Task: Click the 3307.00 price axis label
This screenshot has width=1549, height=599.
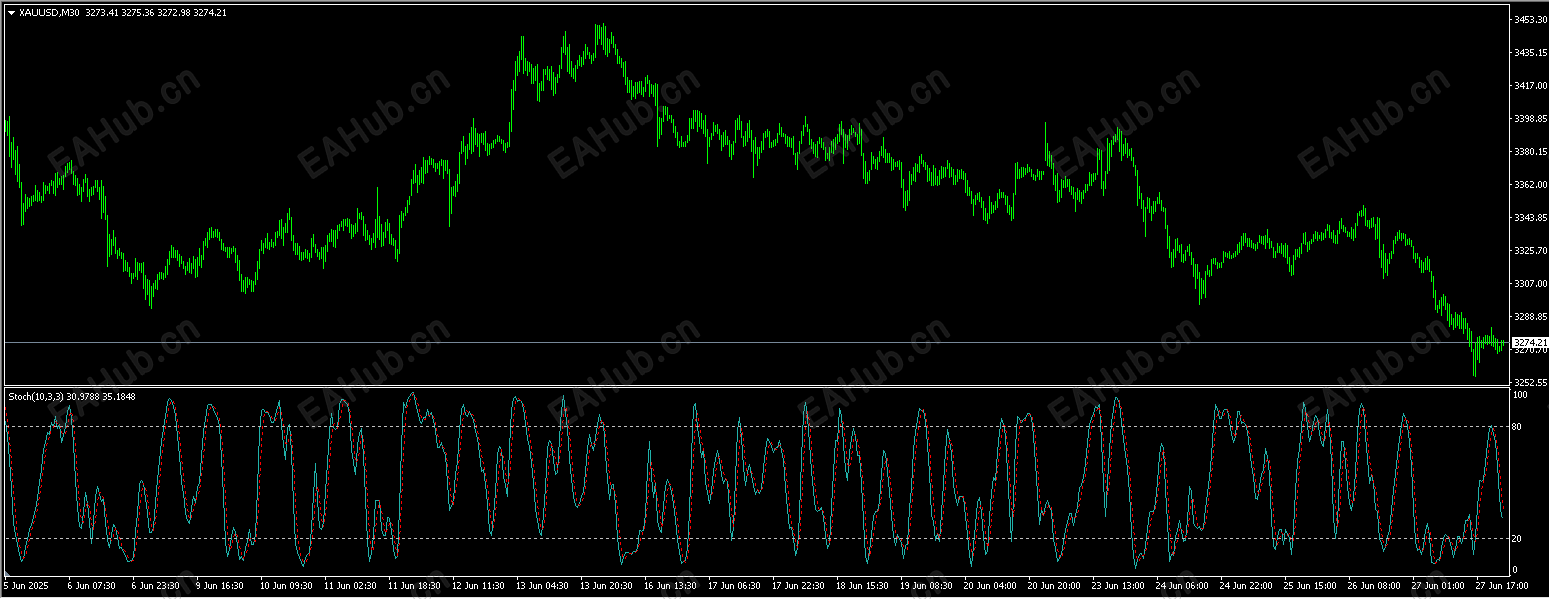Action: click(1529, 284)
